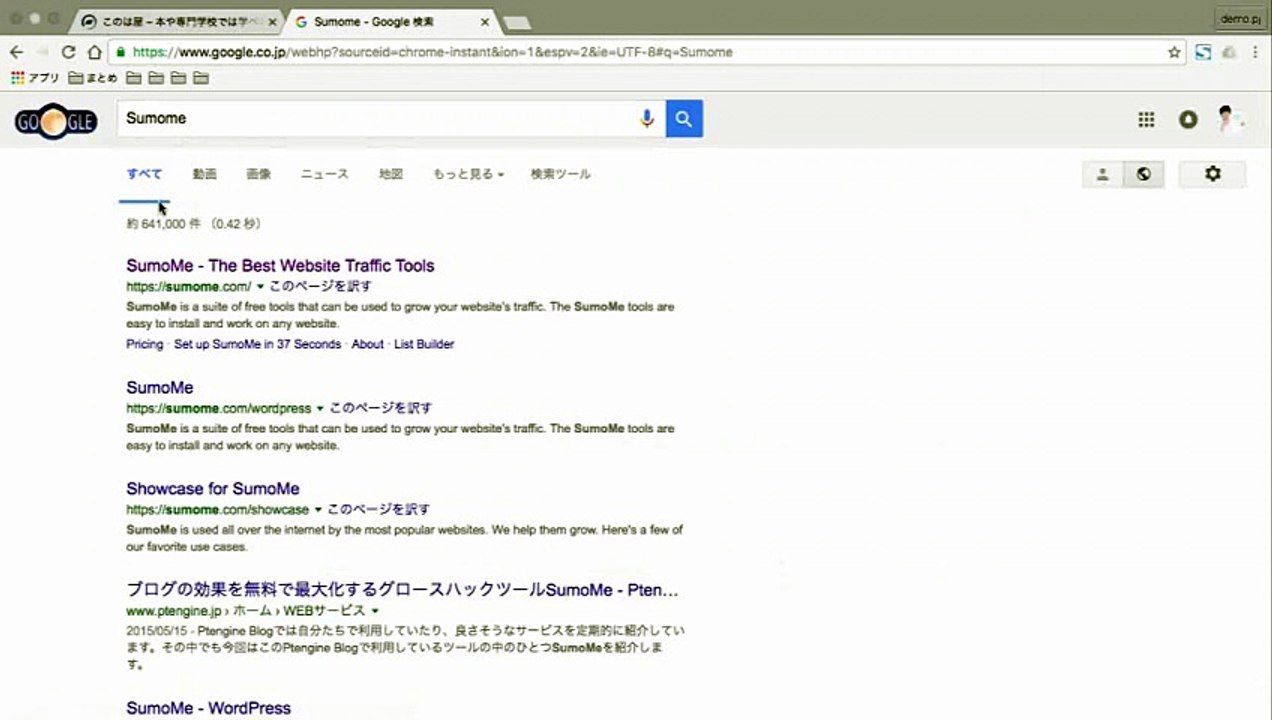
Task: Open the Google account avatar menu
Action: click(x=1229, y=120)
